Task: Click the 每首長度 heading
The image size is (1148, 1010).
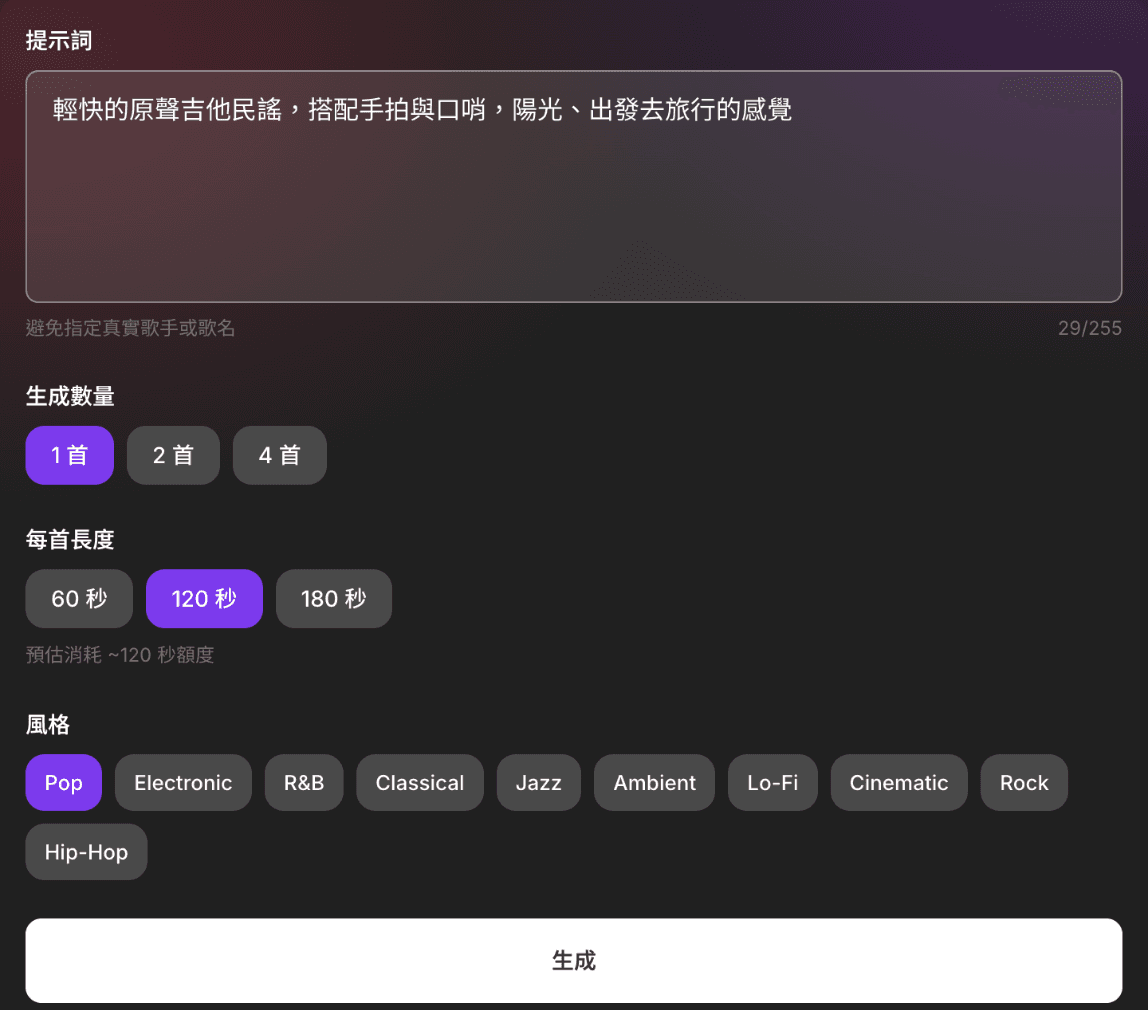Action: point(70,539)
